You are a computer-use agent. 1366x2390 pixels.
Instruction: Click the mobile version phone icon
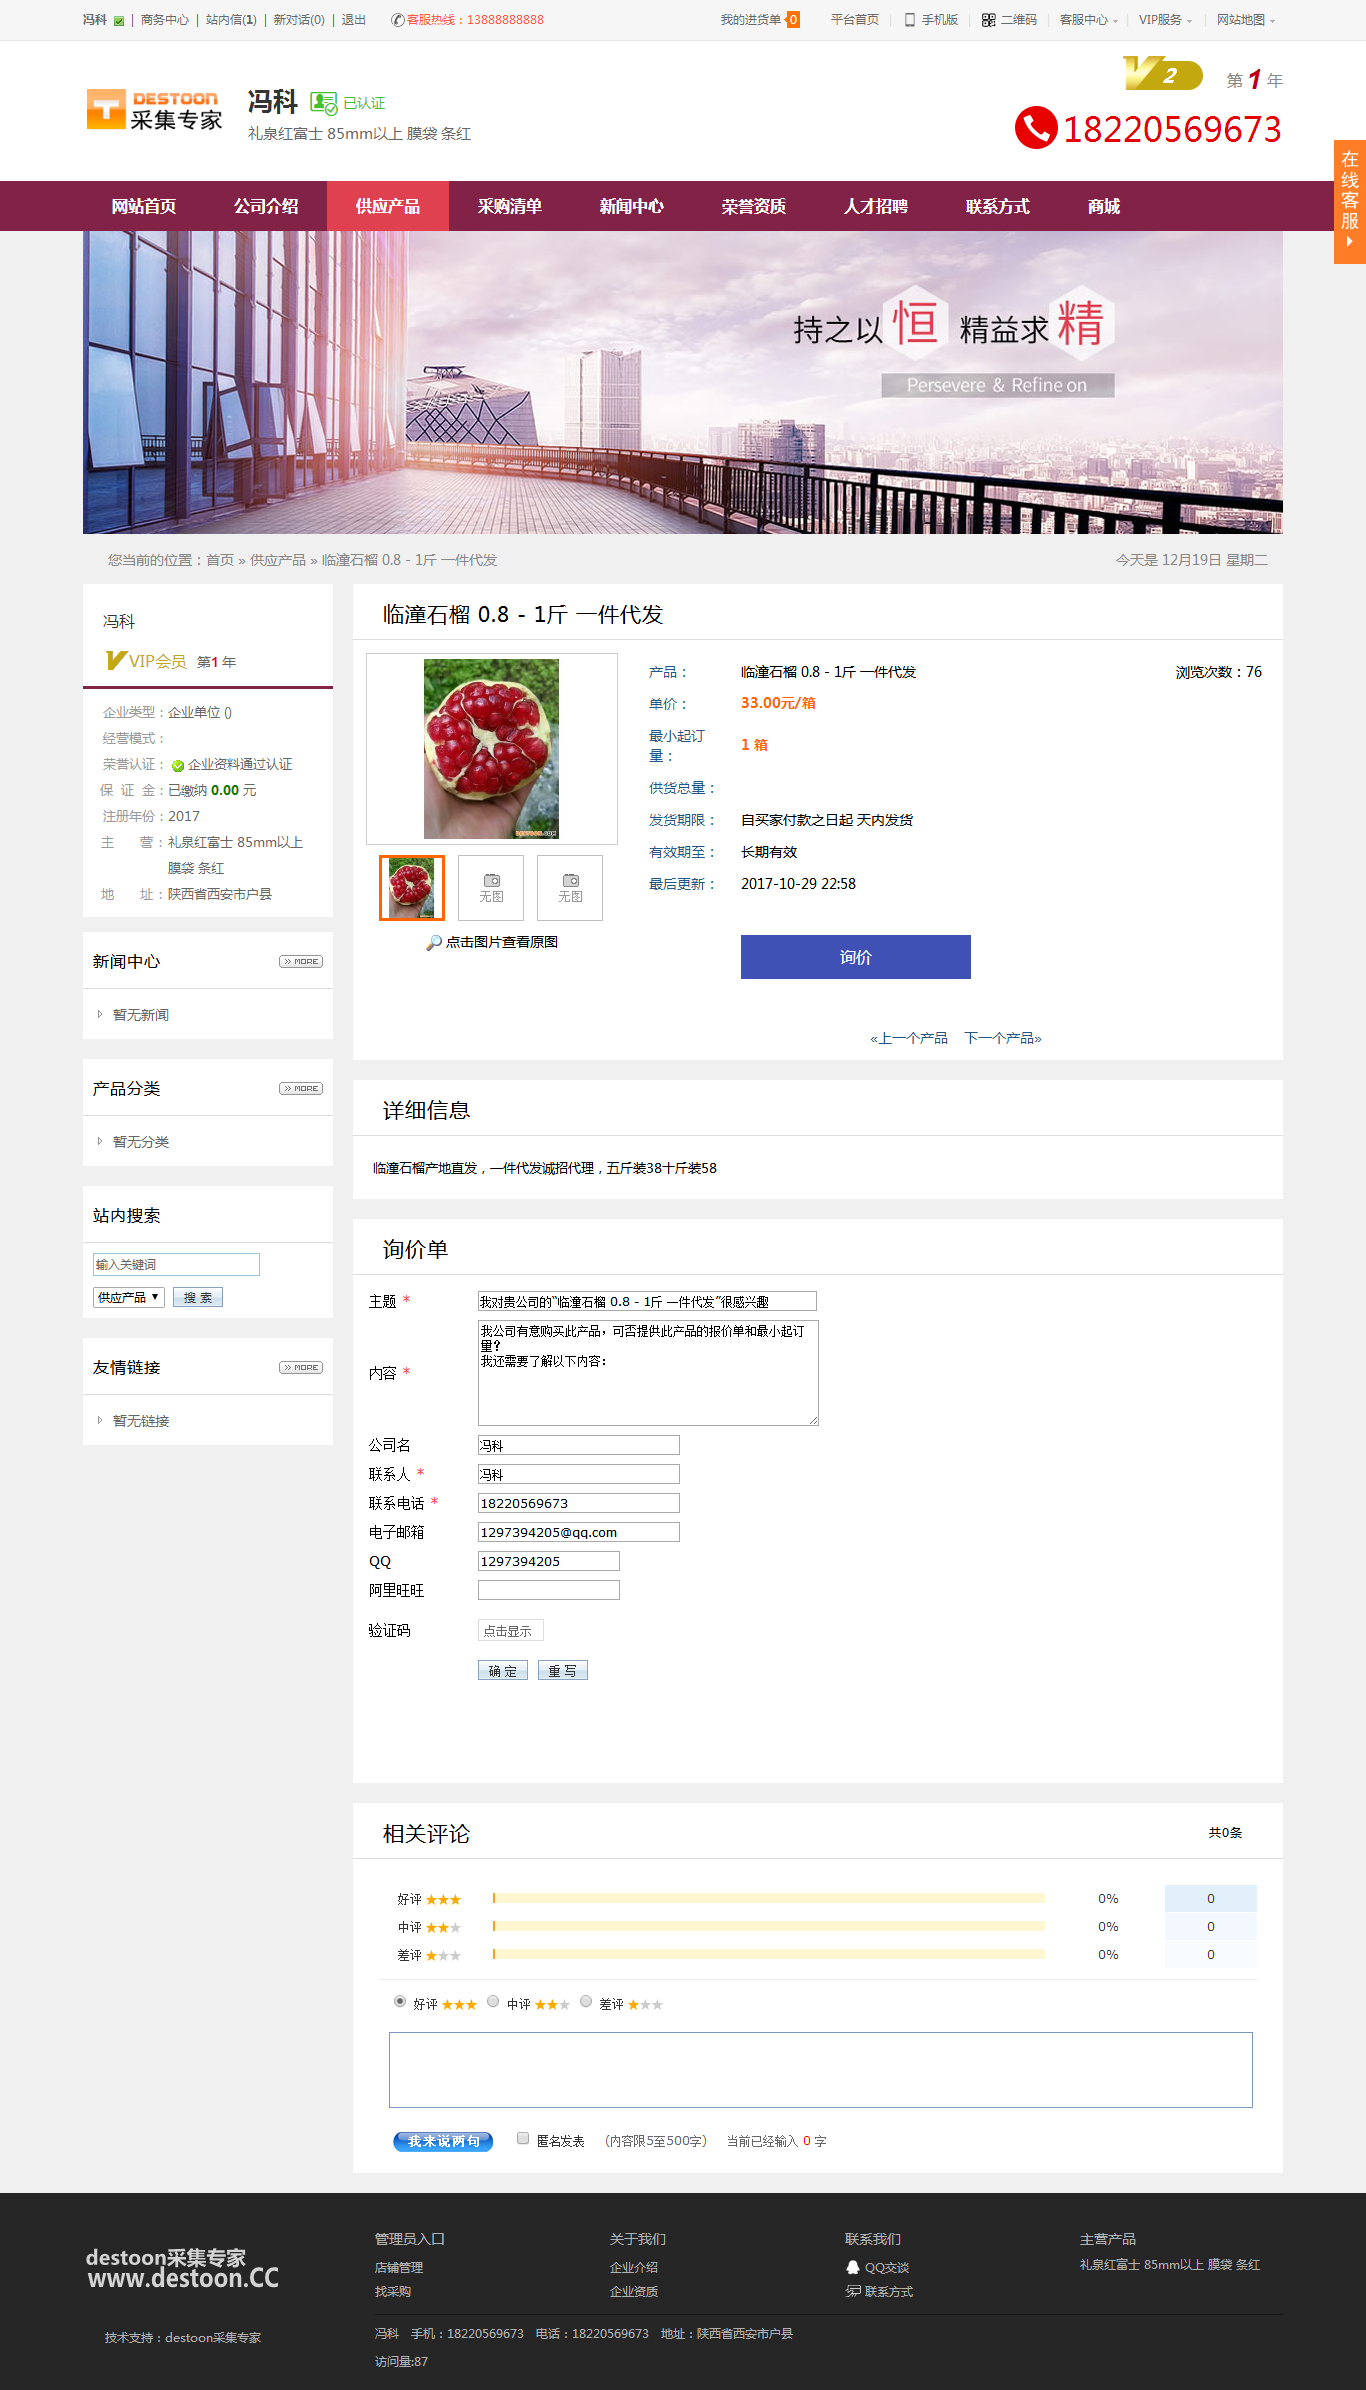909,20
